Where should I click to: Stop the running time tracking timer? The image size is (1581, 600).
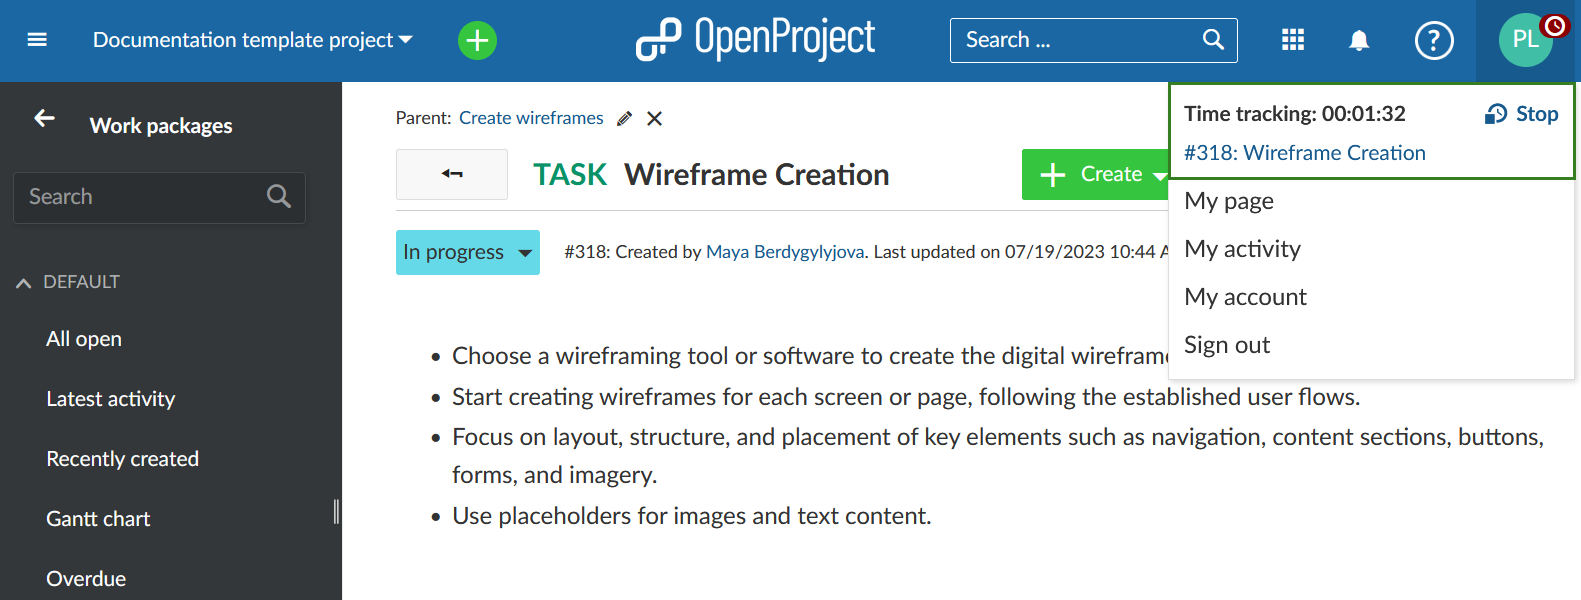click(1522, 114)
